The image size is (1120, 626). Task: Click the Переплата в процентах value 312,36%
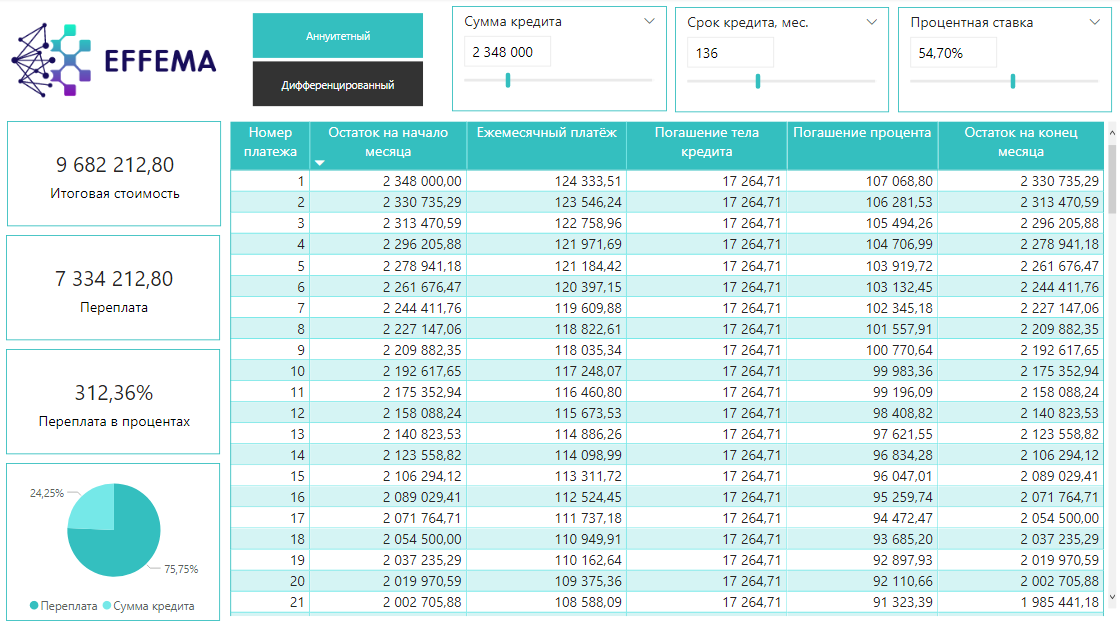click(114, 393)
